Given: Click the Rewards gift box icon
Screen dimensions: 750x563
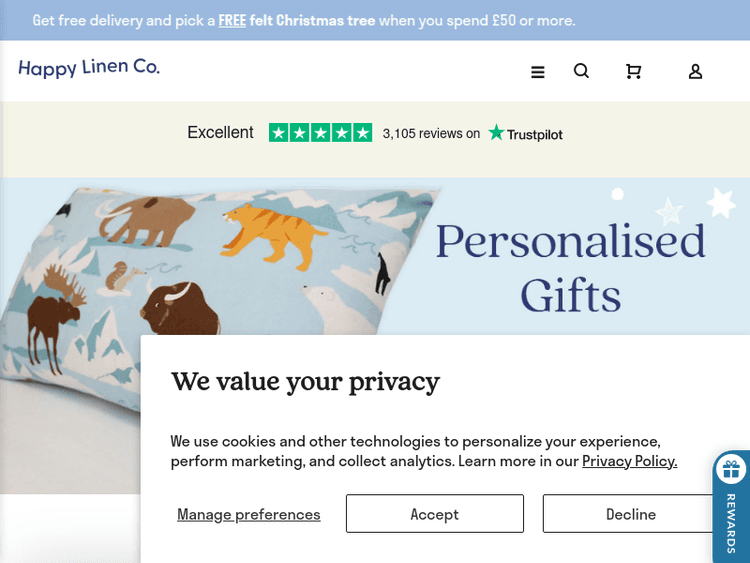Looking at the screenshot, I should 731,469.
